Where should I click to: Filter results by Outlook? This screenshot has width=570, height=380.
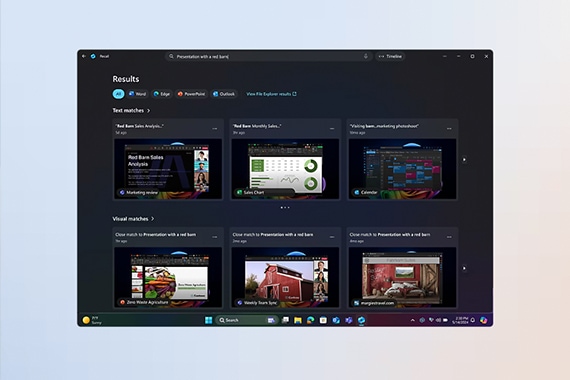[224, 94]
